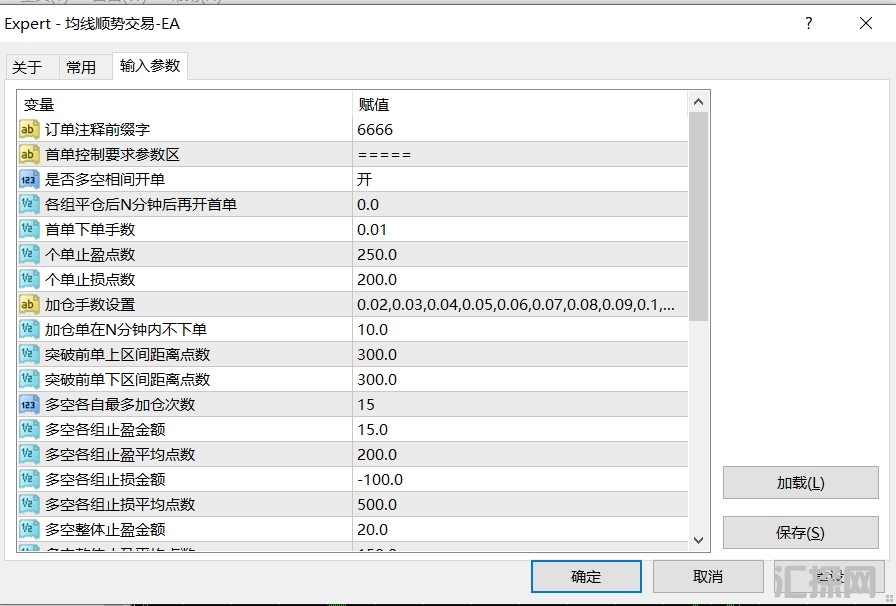Viewport: 896px width, 606px height.
Task: Select the 多空各自最多加仓次数 variable name
Action: (120, 405)
